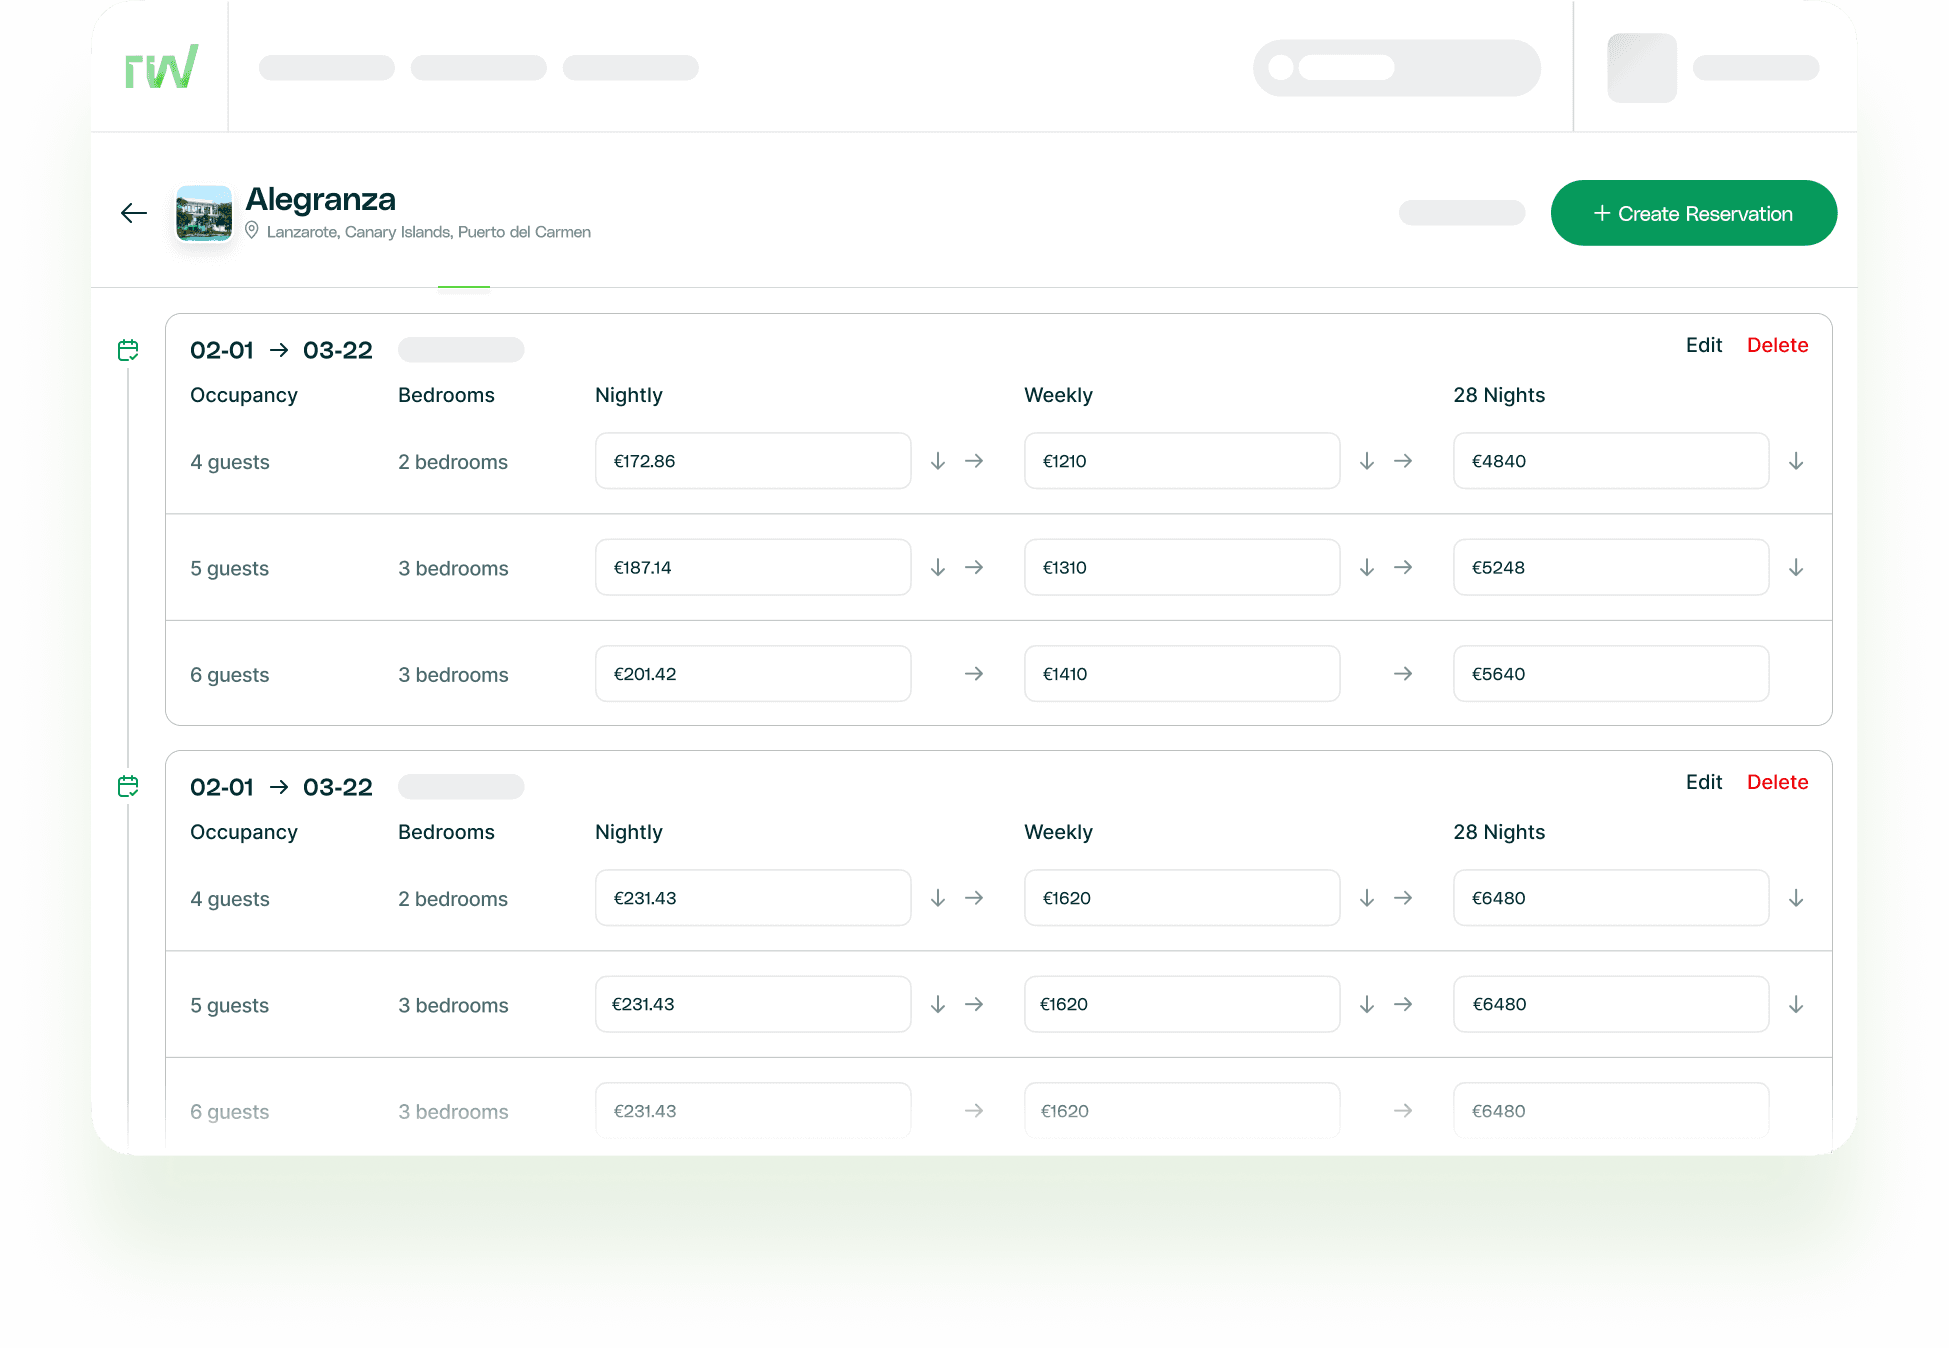Delete the second 02-01 to 03-22 period

pos(1777,782)
